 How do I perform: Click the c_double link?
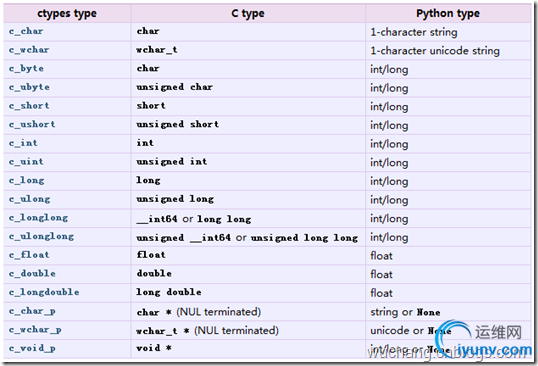point(32,273)
